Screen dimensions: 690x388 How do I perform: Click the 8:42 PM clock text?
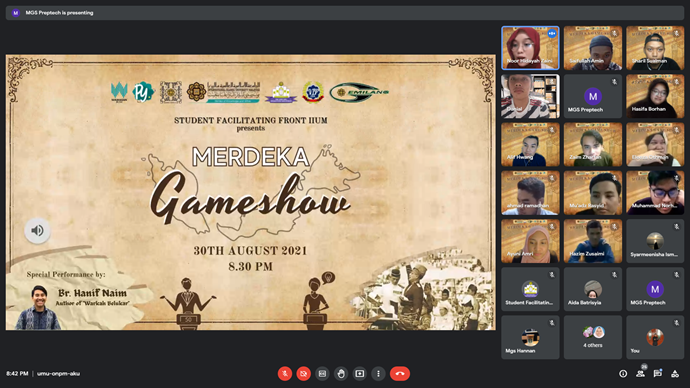click(17, 373)
